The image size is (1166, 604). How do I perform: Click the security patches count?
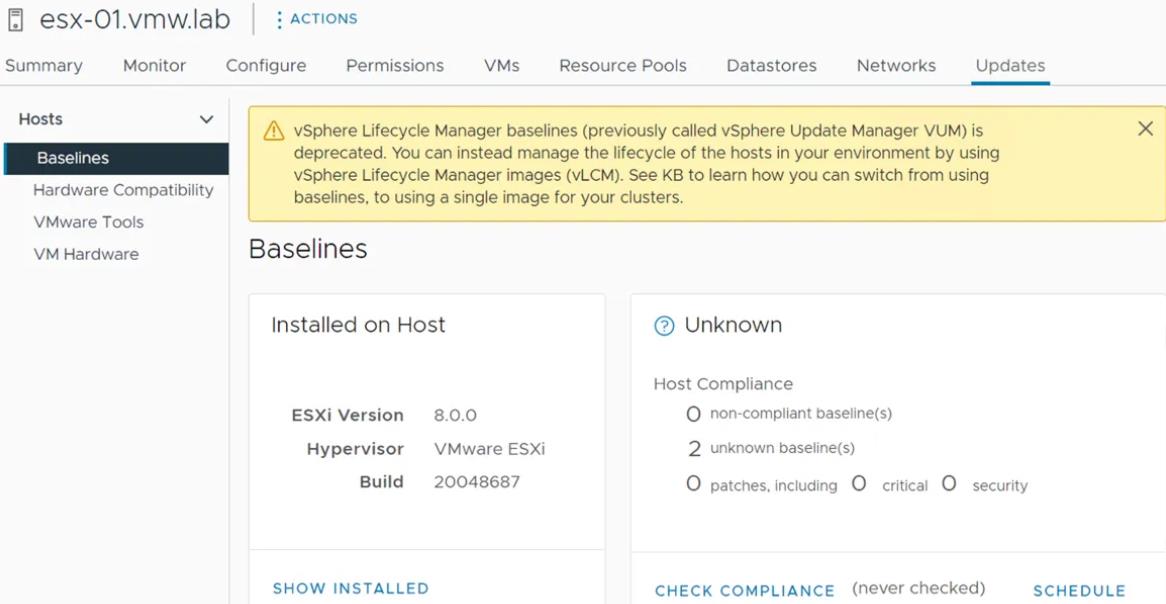click(949, 485)
